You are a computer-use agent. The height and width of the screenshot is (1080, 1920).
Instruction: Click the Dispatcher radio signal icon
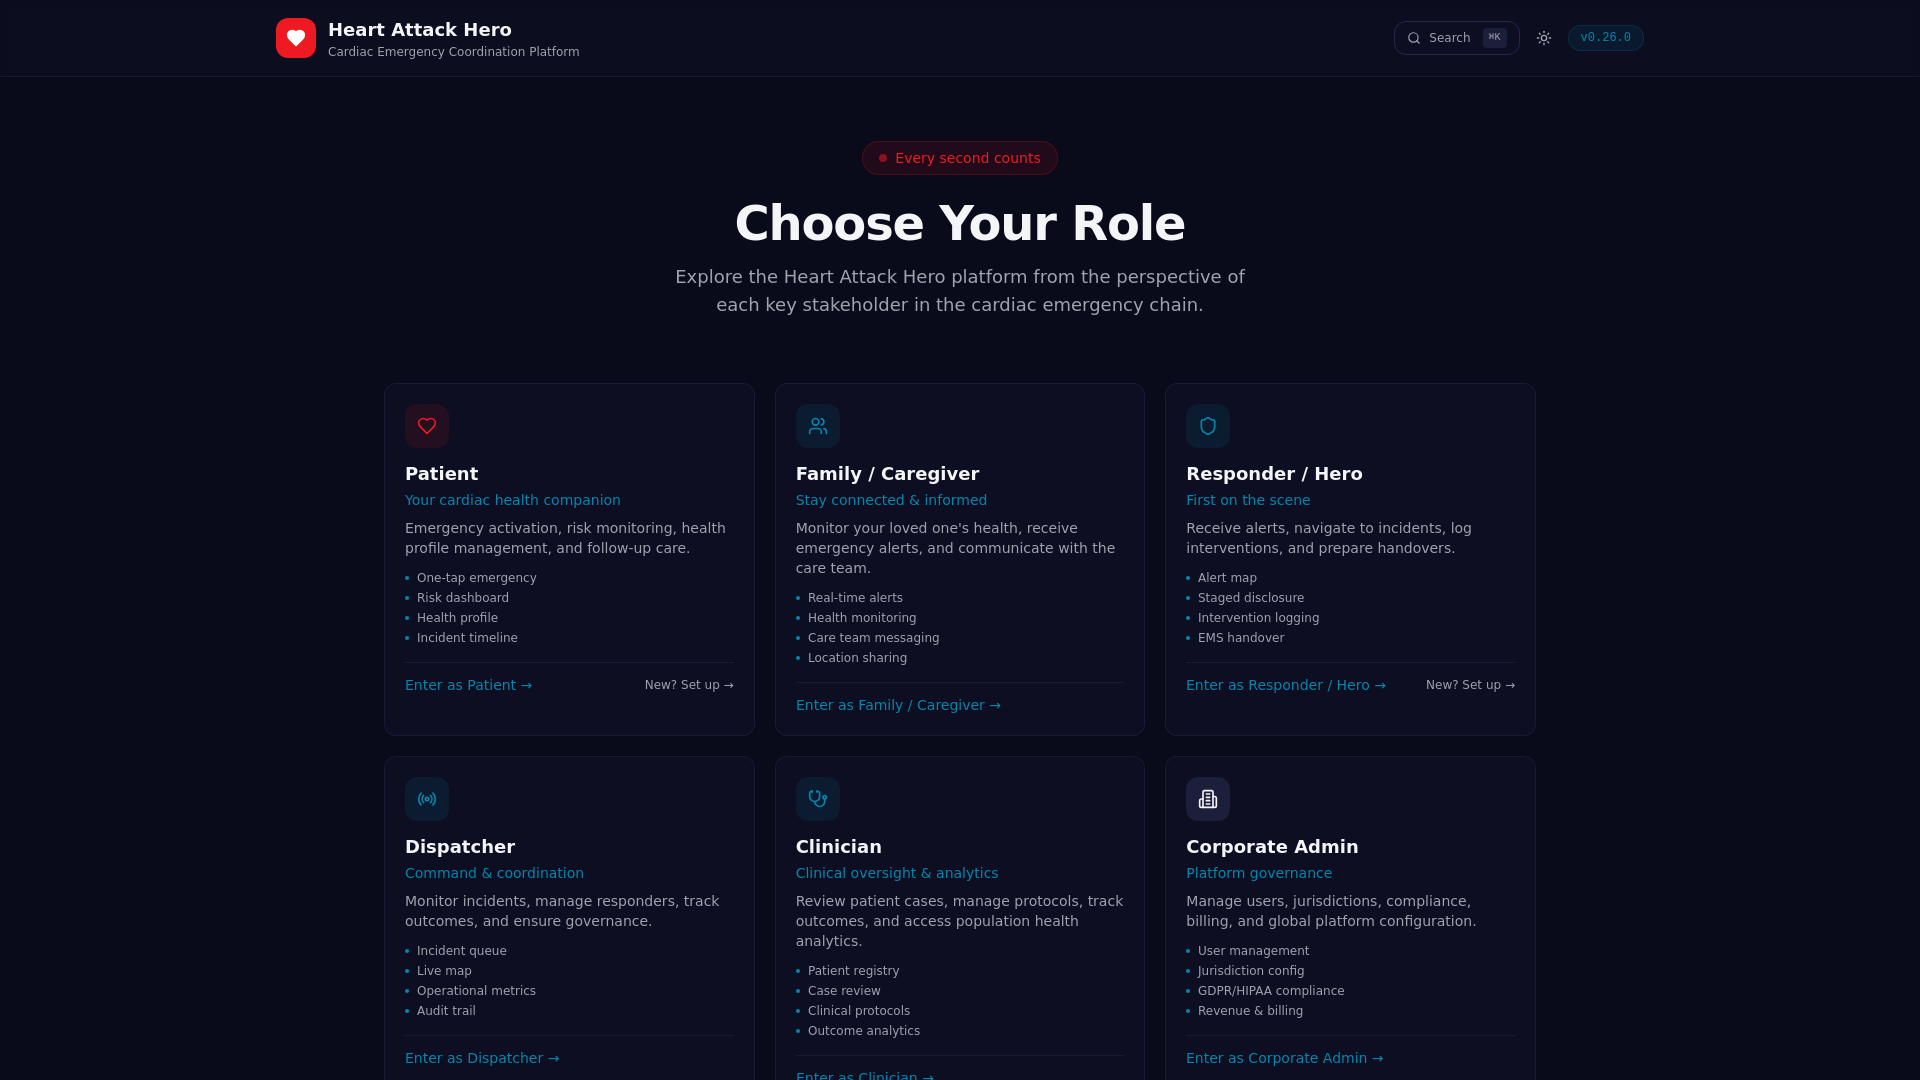pyautogui.click(x=427, y=799)
